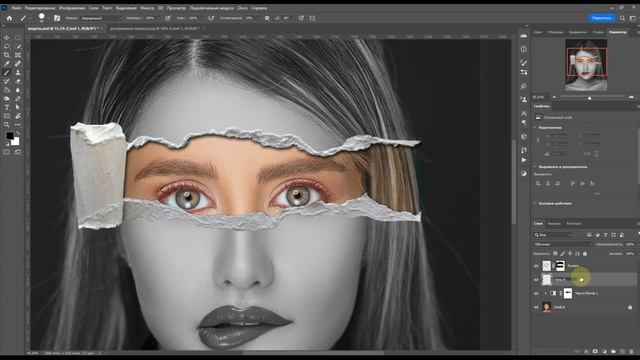
Task: Click the black-and-white layer mask thumbnail
Action: tap(568, 293)
